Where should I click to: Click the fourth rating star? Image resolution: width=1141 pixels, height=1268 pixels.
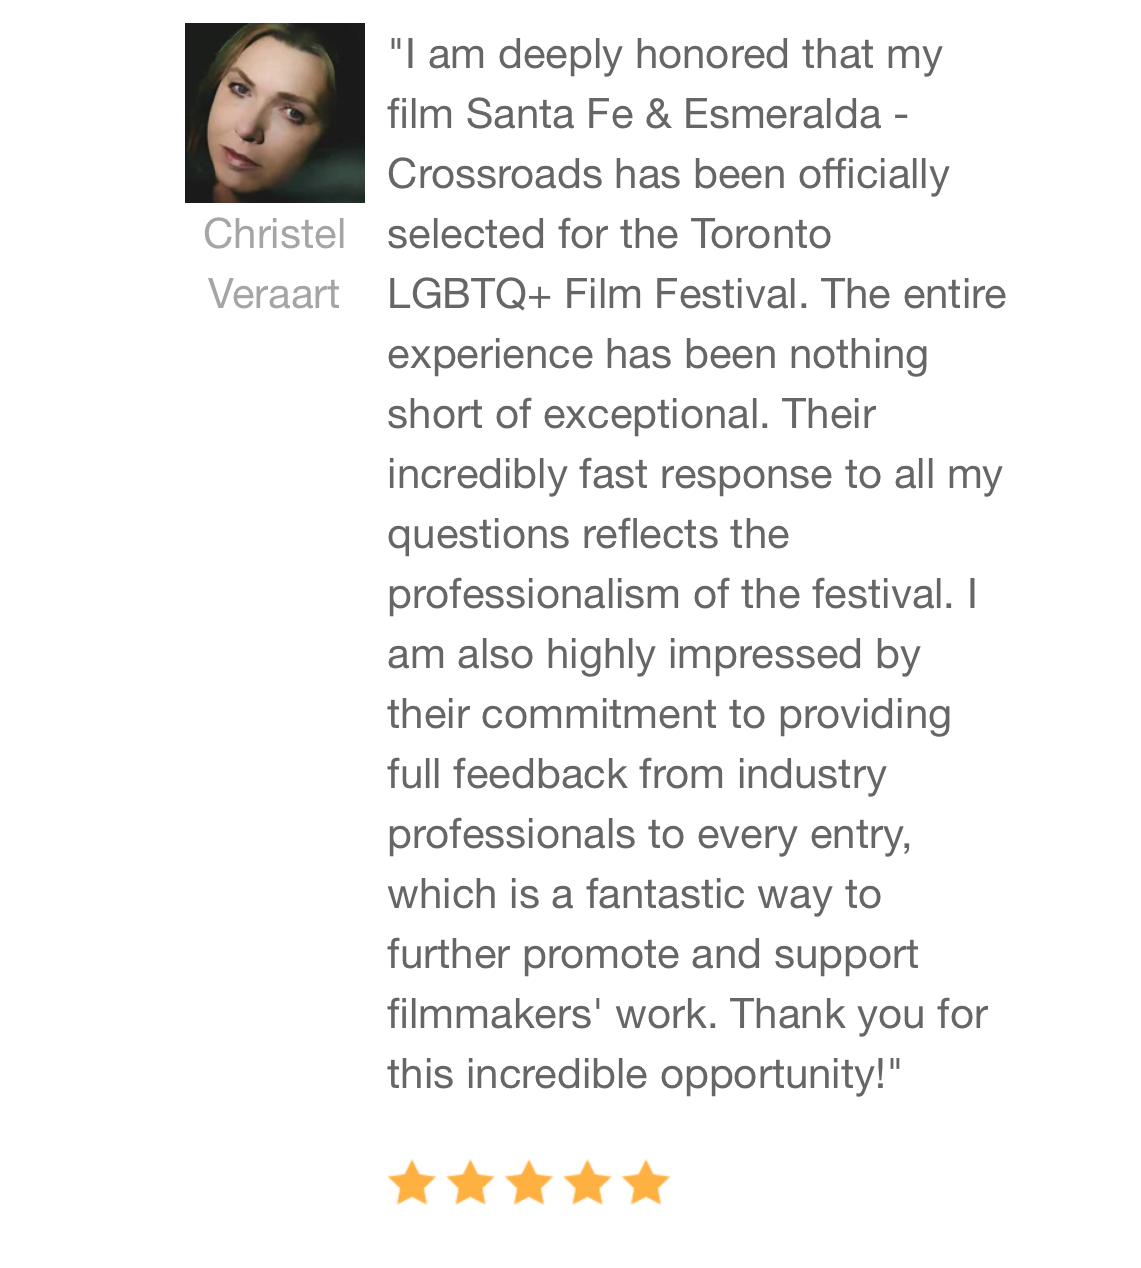(x=588, y=1182)
